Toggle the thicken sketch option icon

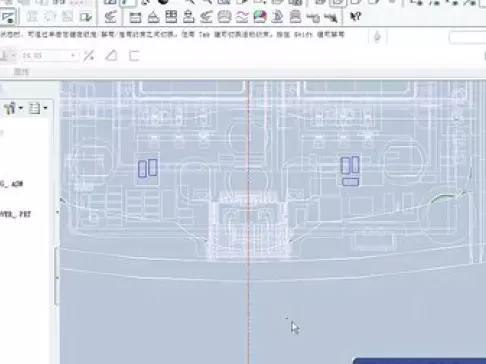tap(134, 56)
